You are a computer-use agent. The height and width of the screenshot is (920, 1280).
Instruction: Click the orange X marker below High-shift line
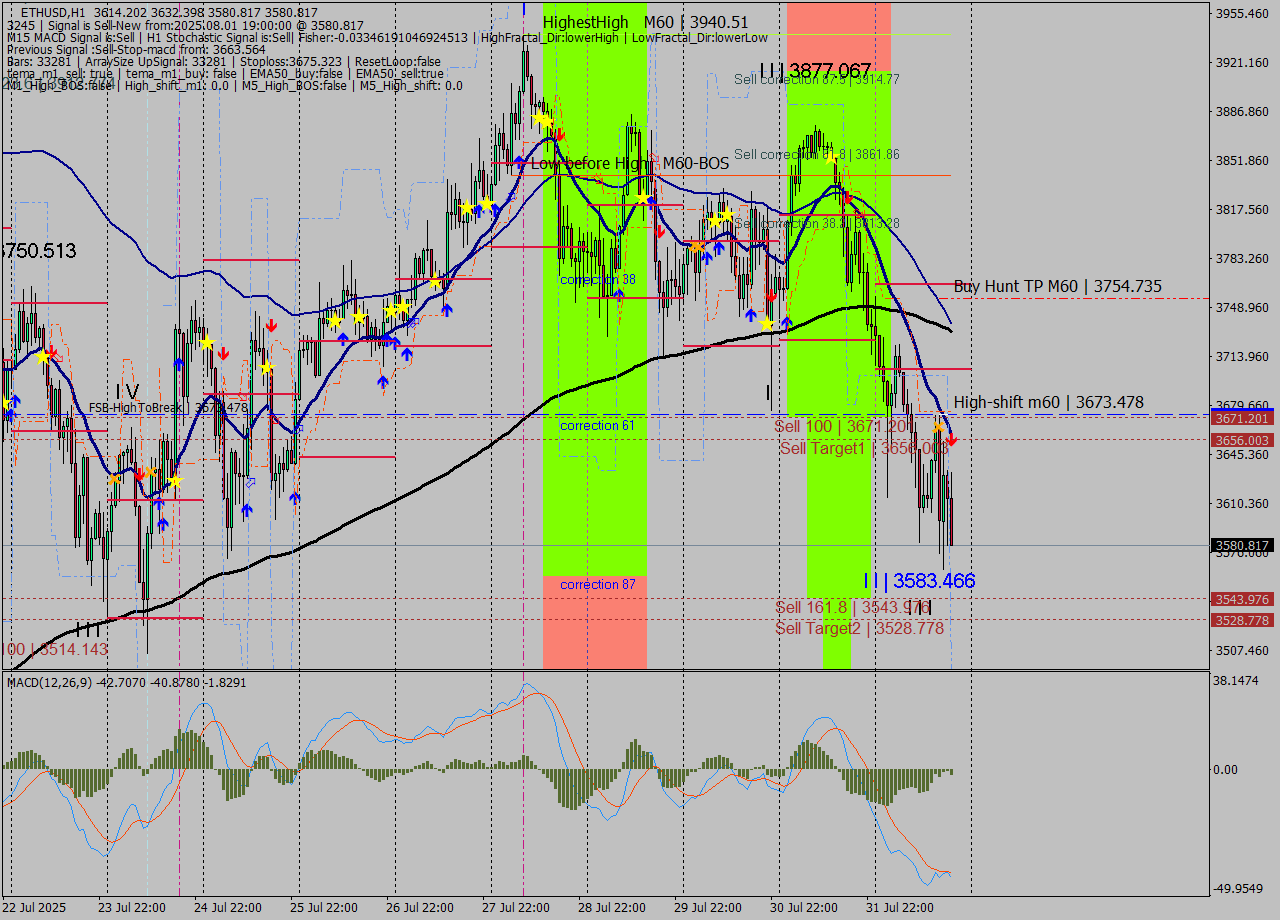coord(938,427)
